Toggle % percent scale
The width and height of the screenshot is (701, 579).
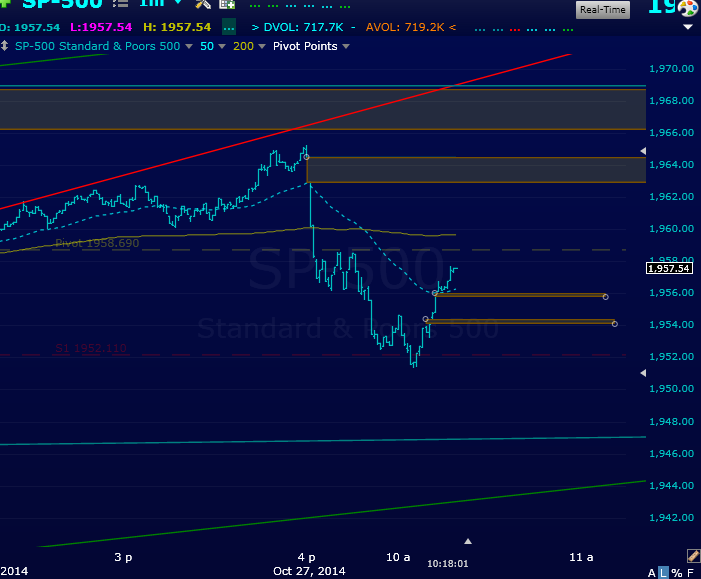pos(677,573)
